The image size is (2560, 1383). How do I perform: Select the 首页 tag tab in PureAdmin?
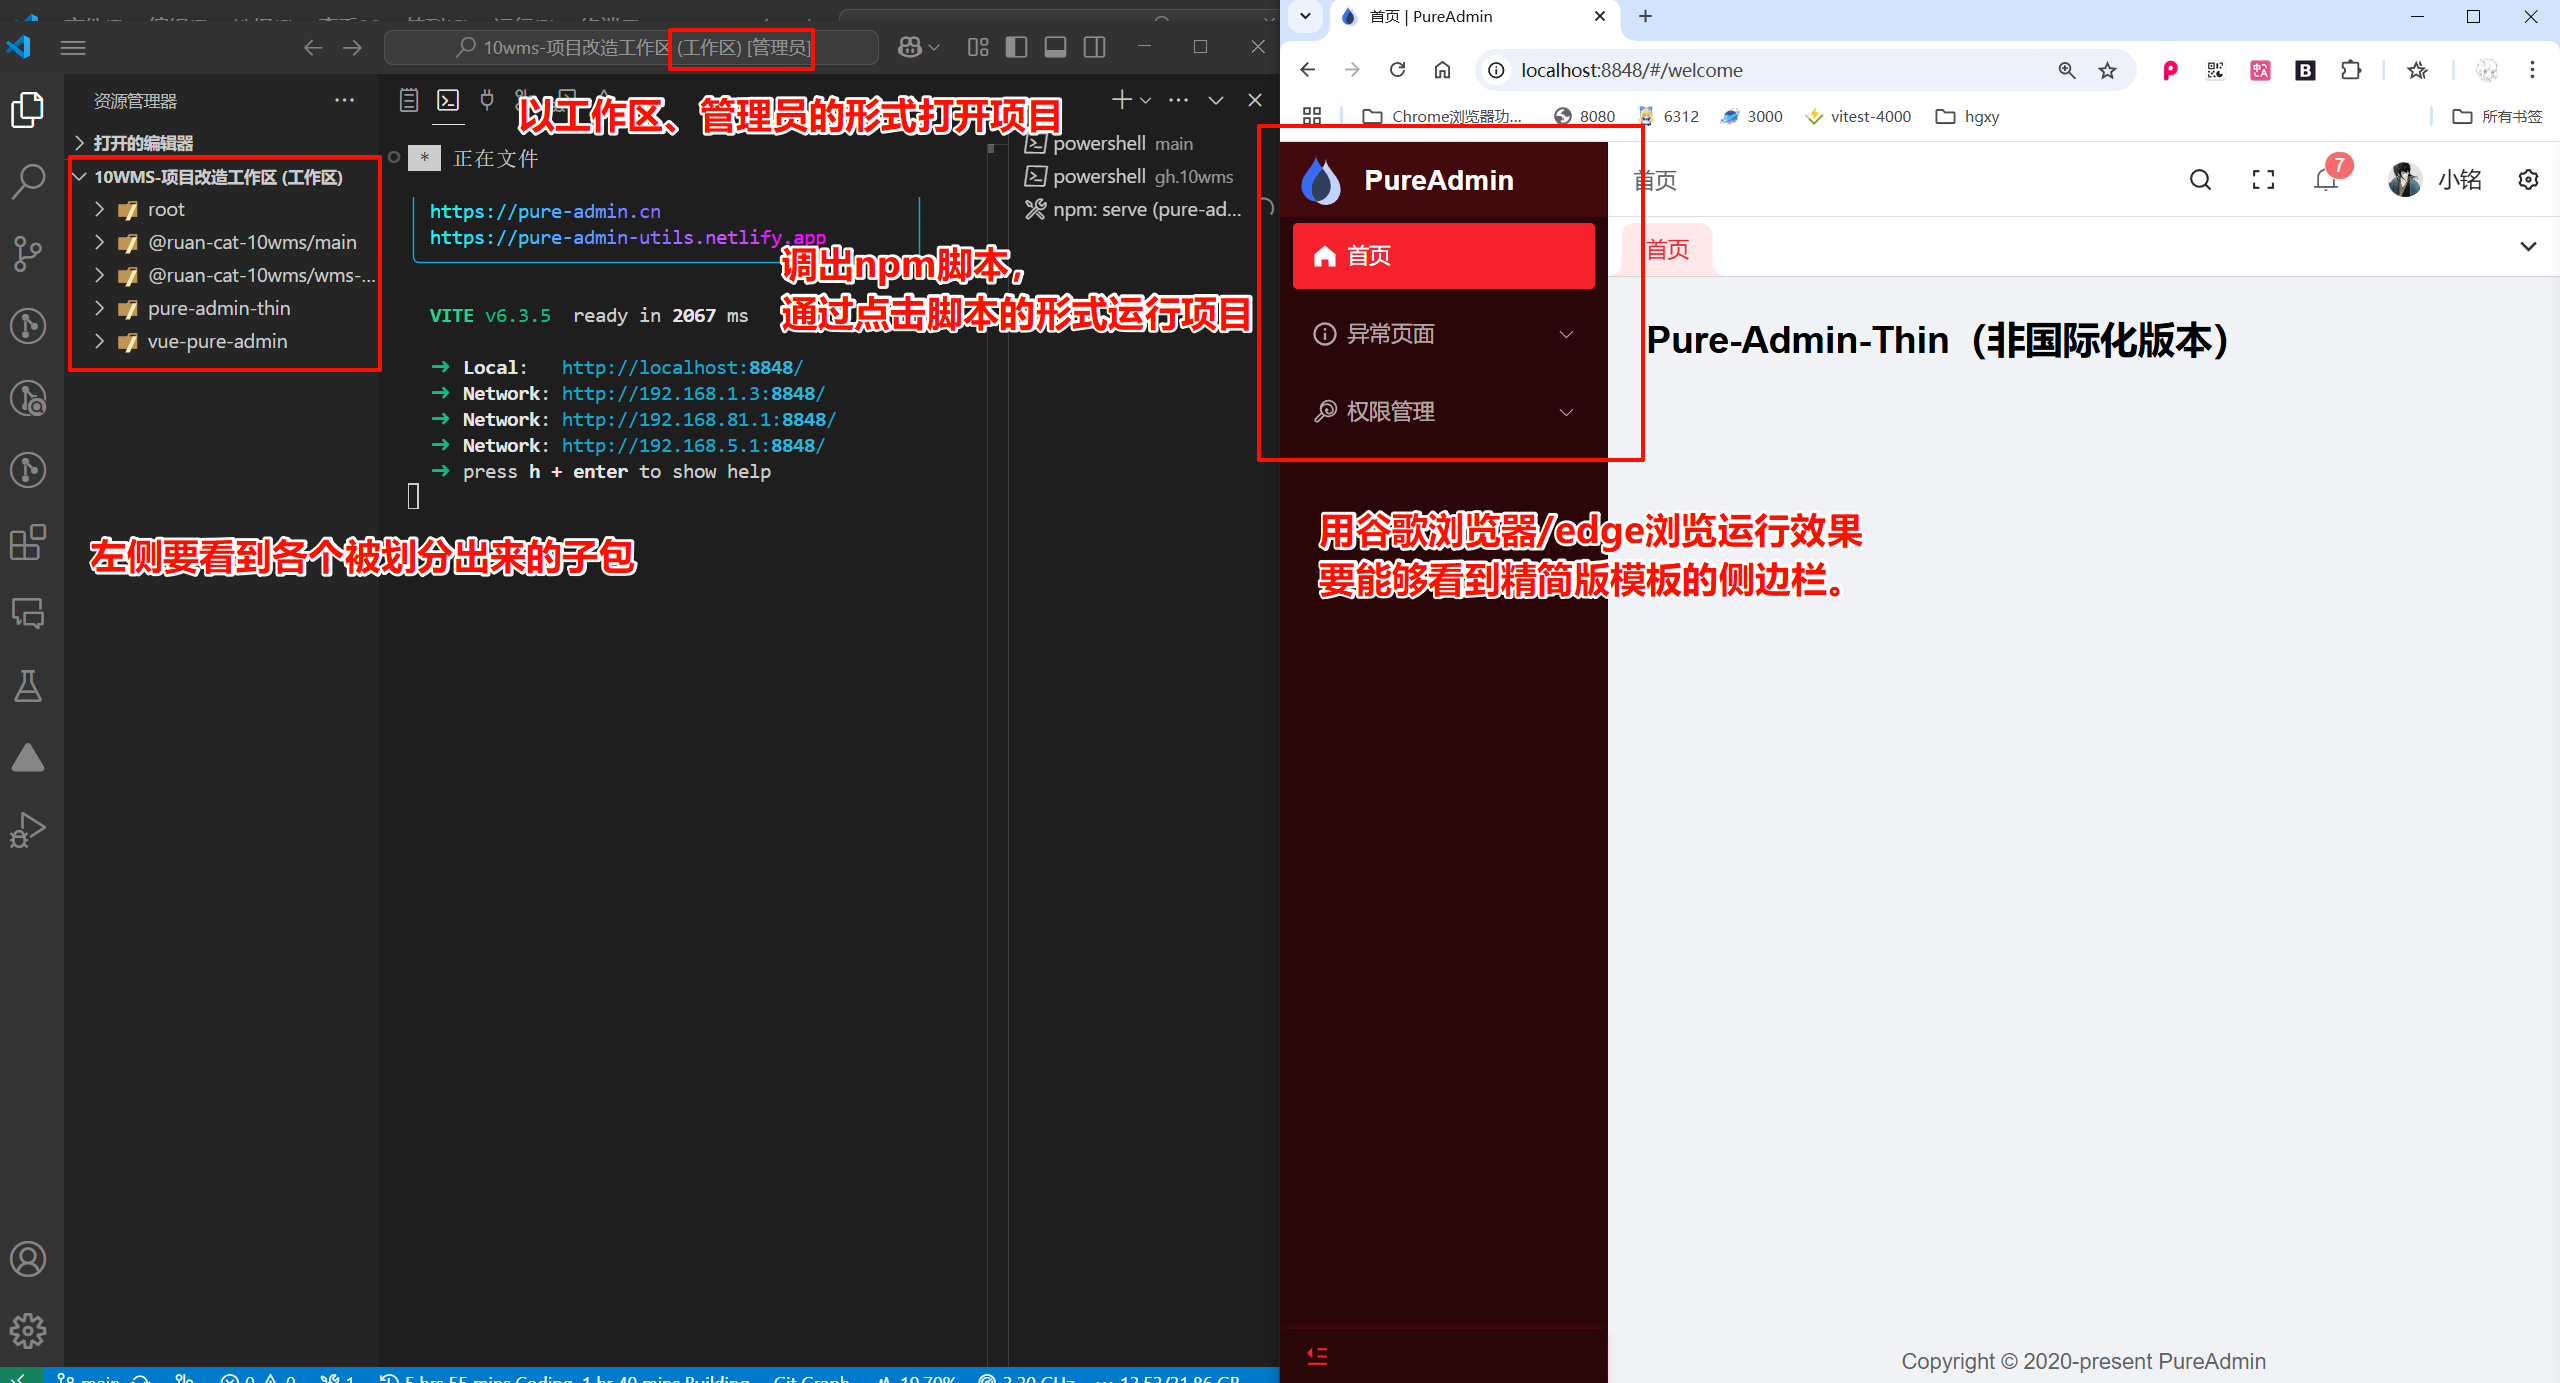1667,249
